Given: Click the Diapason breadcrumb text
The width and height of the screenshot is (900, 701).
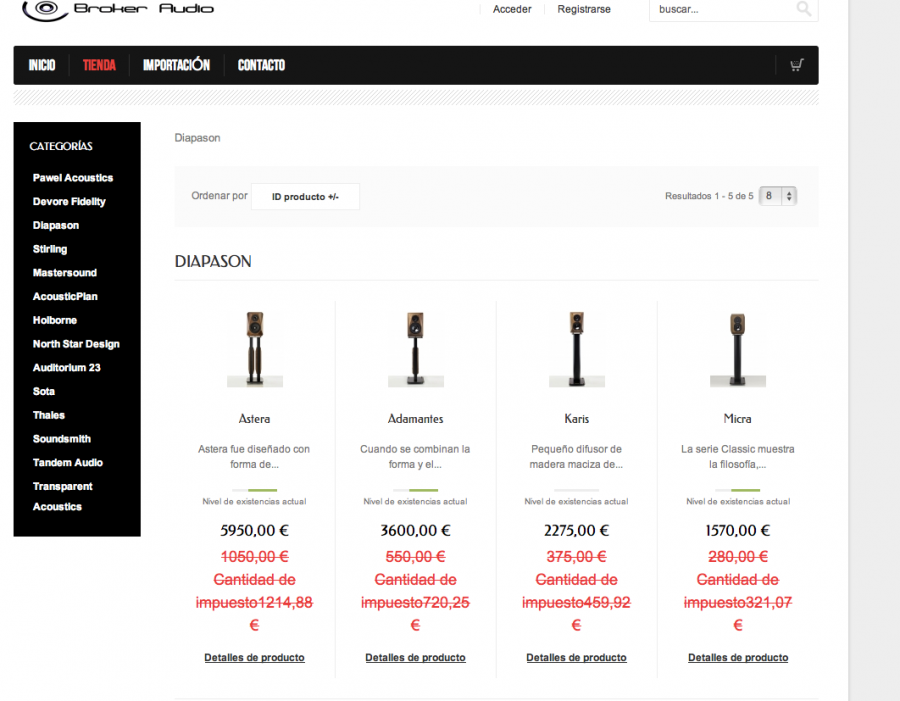Looking at the screenshot, I should [x=197, y=138].
